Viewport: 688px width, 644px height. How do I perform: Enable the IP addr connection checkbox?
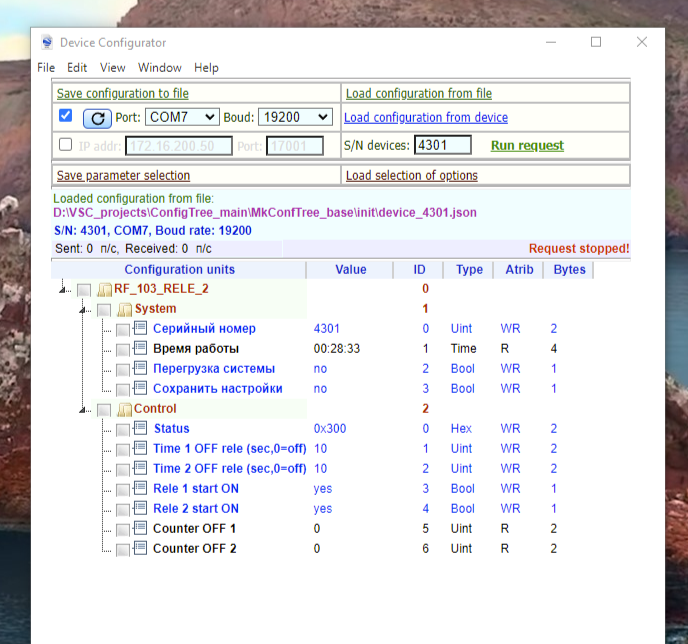(65, 144)
